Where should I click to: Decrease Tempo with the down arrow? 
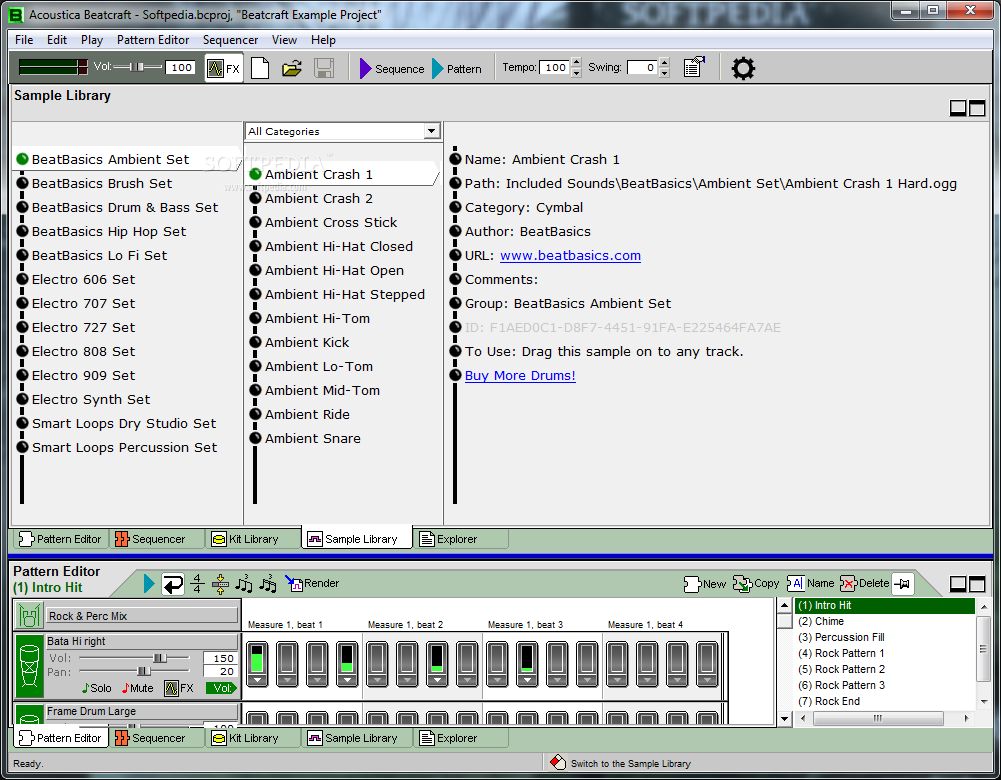click(576, 73)
